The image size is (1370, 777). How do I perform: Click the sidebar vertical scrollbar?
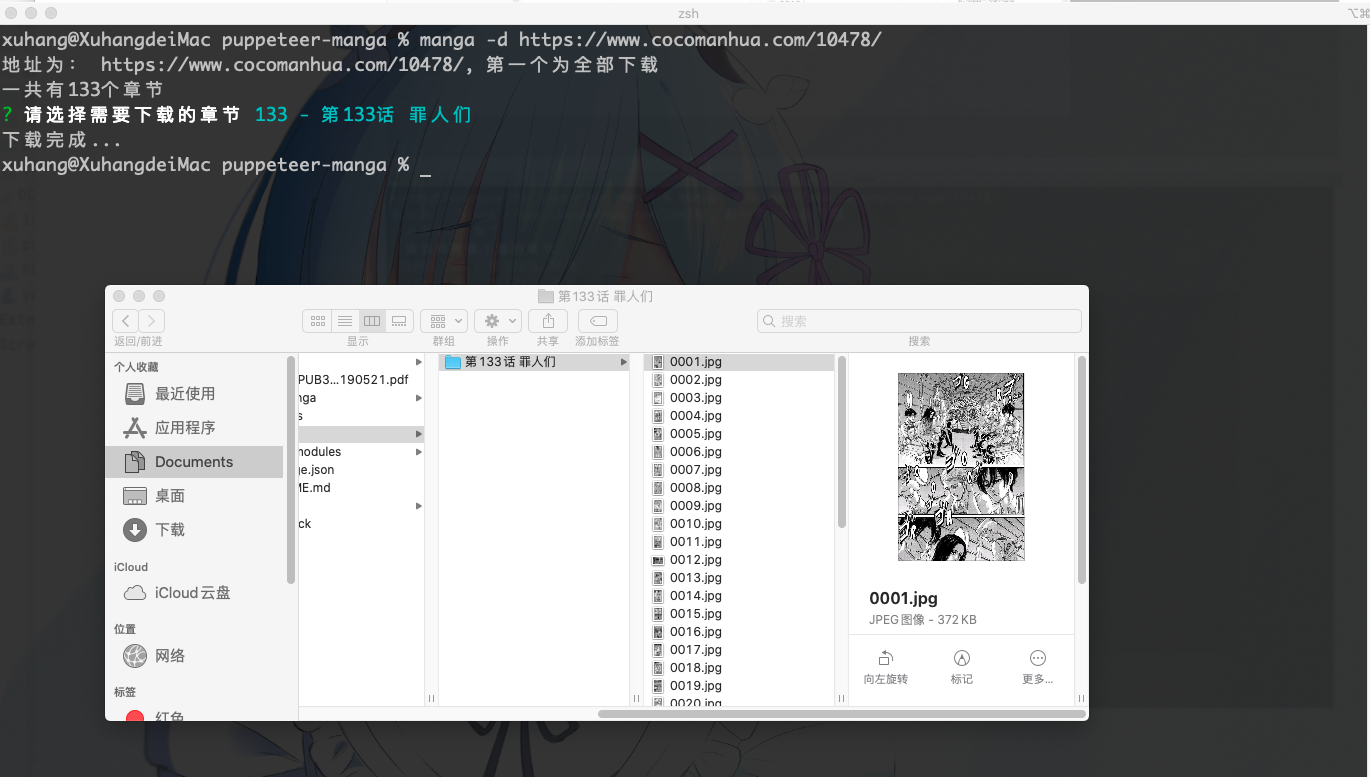click(x=291, y=470)
